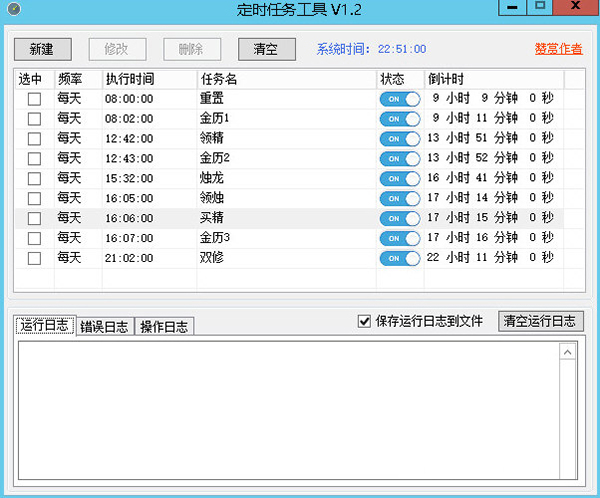Check the box for task 烛龙
The height and width of the screenshot is (498, 600).
coord(34,178)
